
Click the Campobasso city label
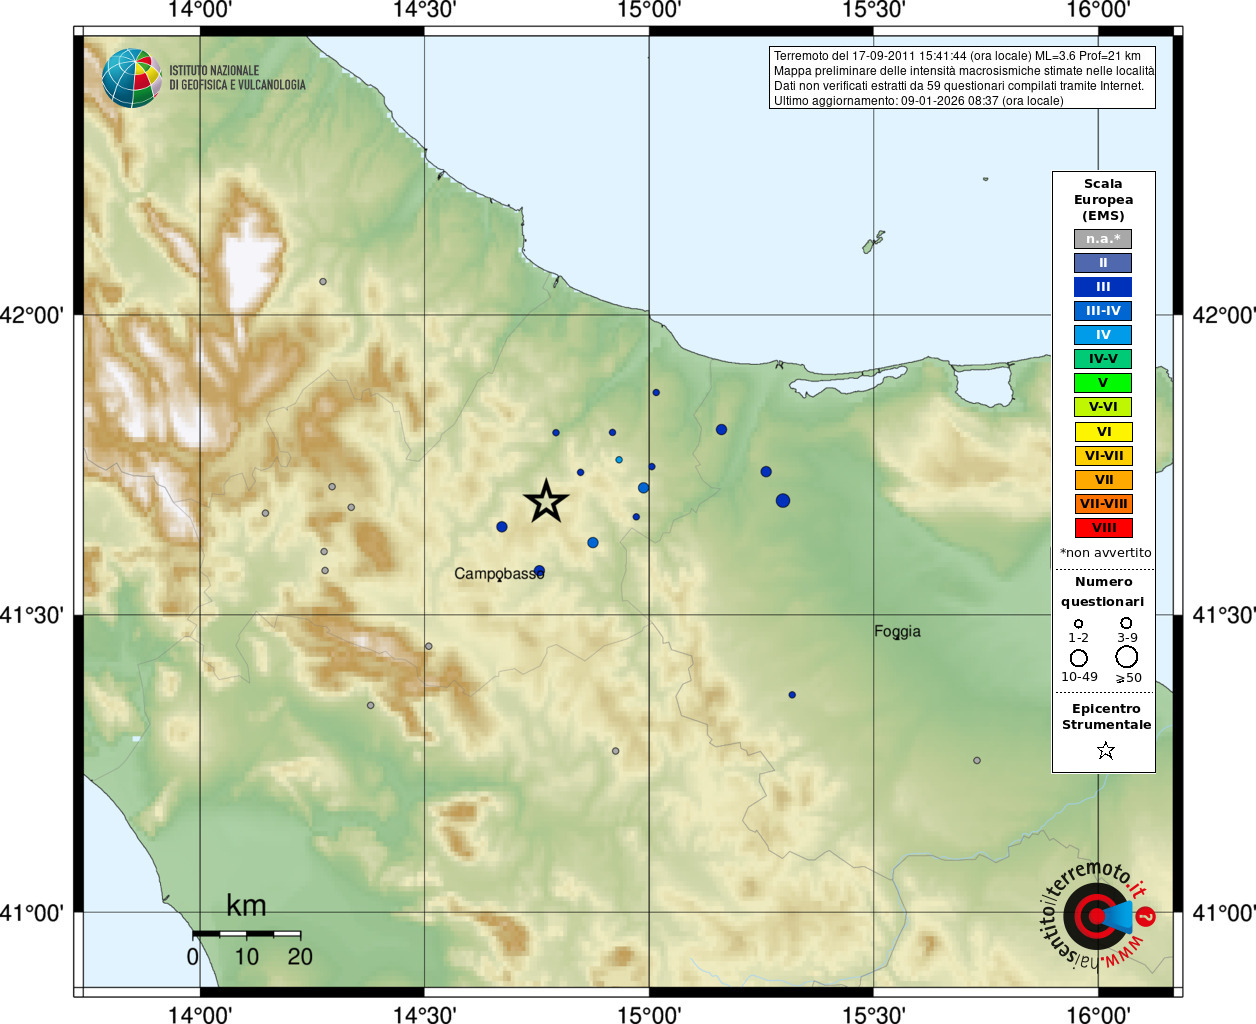(x=499, y=574)
